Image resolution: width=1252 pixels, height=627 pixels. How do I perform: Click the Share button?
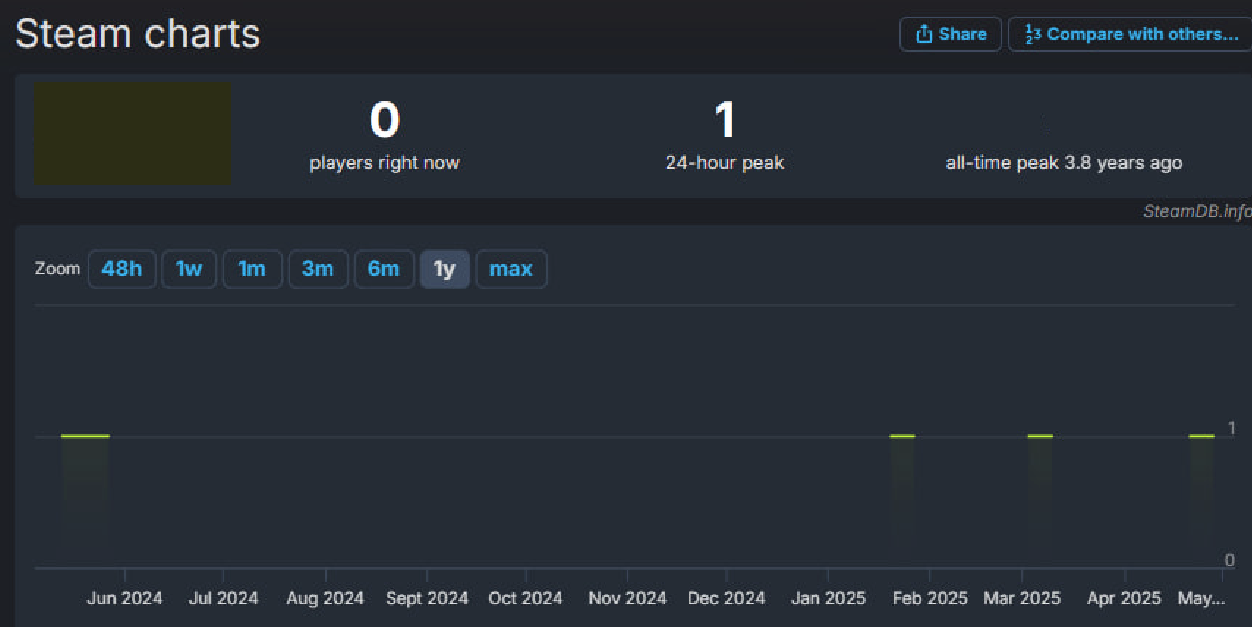950,34
